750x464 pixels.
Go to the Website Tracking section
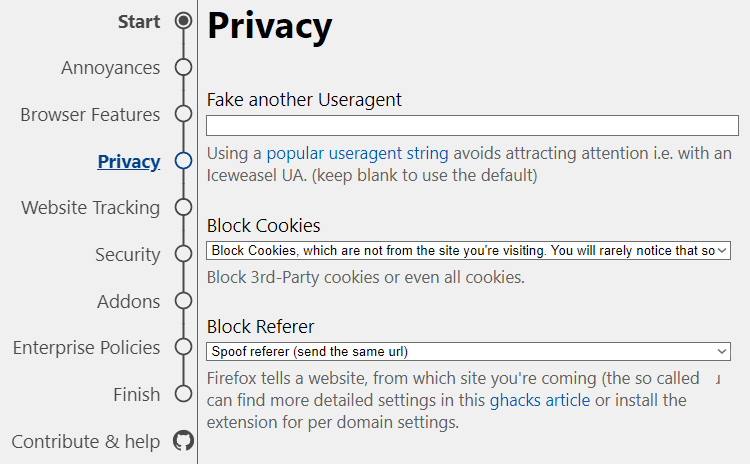[90, 208]
